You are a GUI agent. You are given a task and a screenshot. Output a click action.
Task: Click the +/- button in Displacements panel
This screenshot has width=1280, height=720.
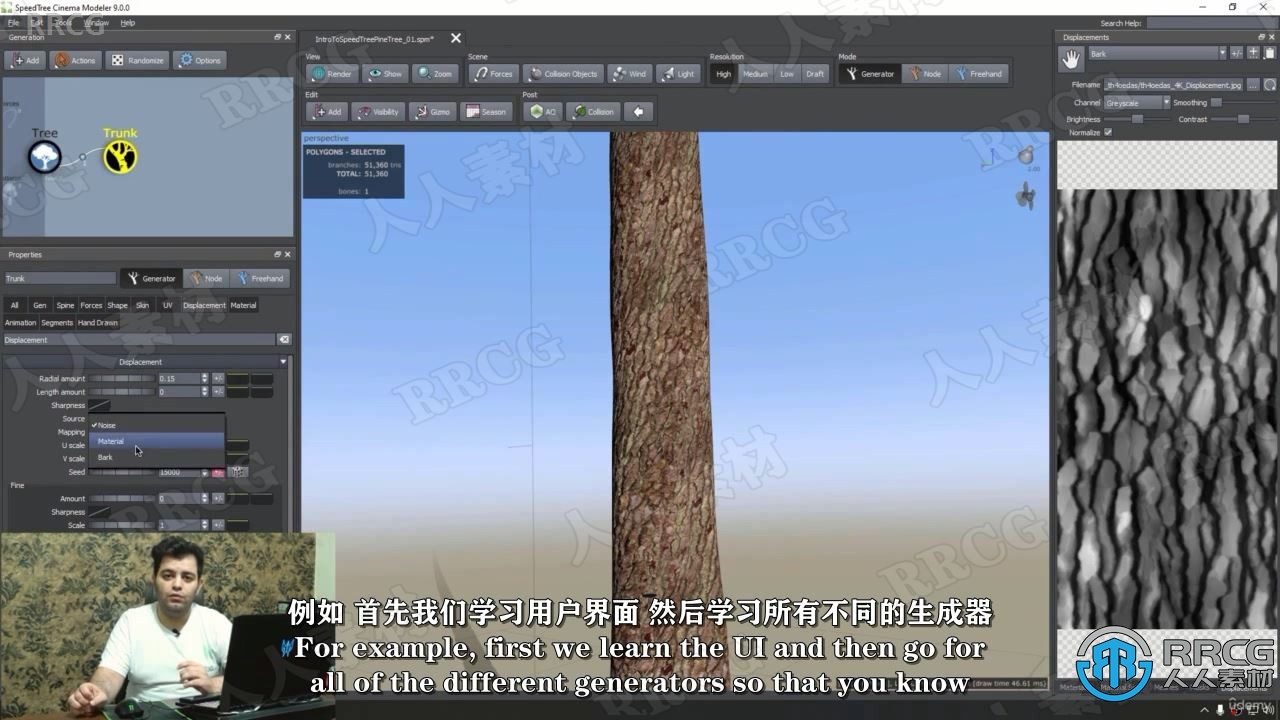coord(1237,53)
